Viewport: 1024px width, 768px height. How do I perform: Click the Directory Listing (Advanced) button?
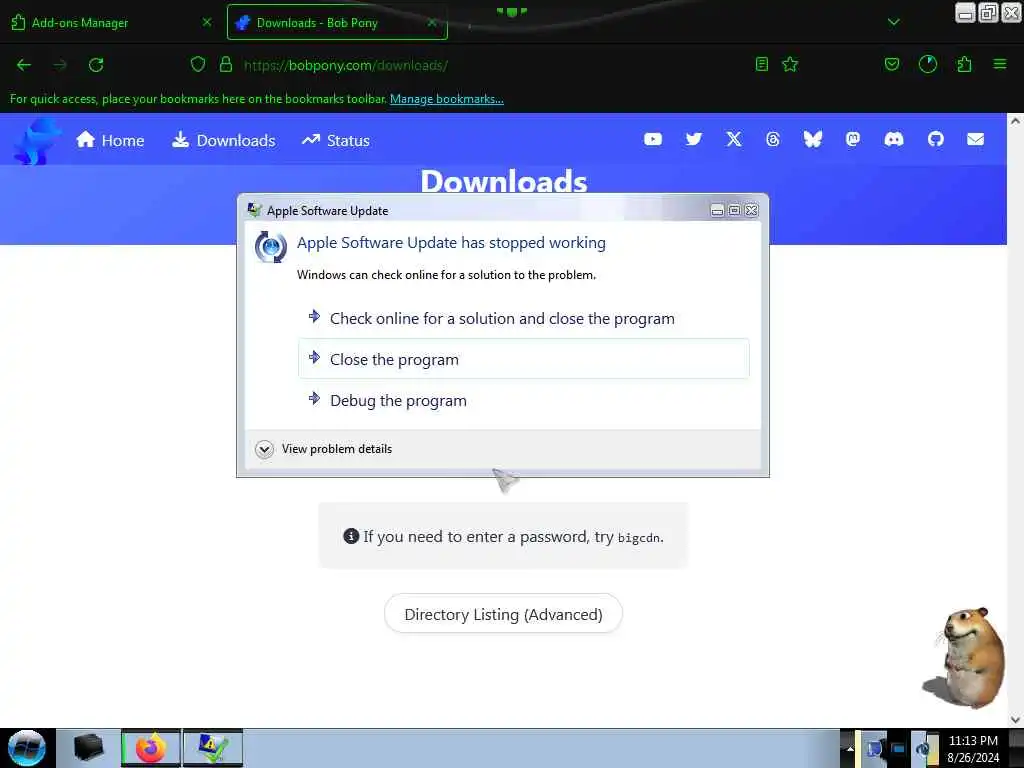pos(503,615)
